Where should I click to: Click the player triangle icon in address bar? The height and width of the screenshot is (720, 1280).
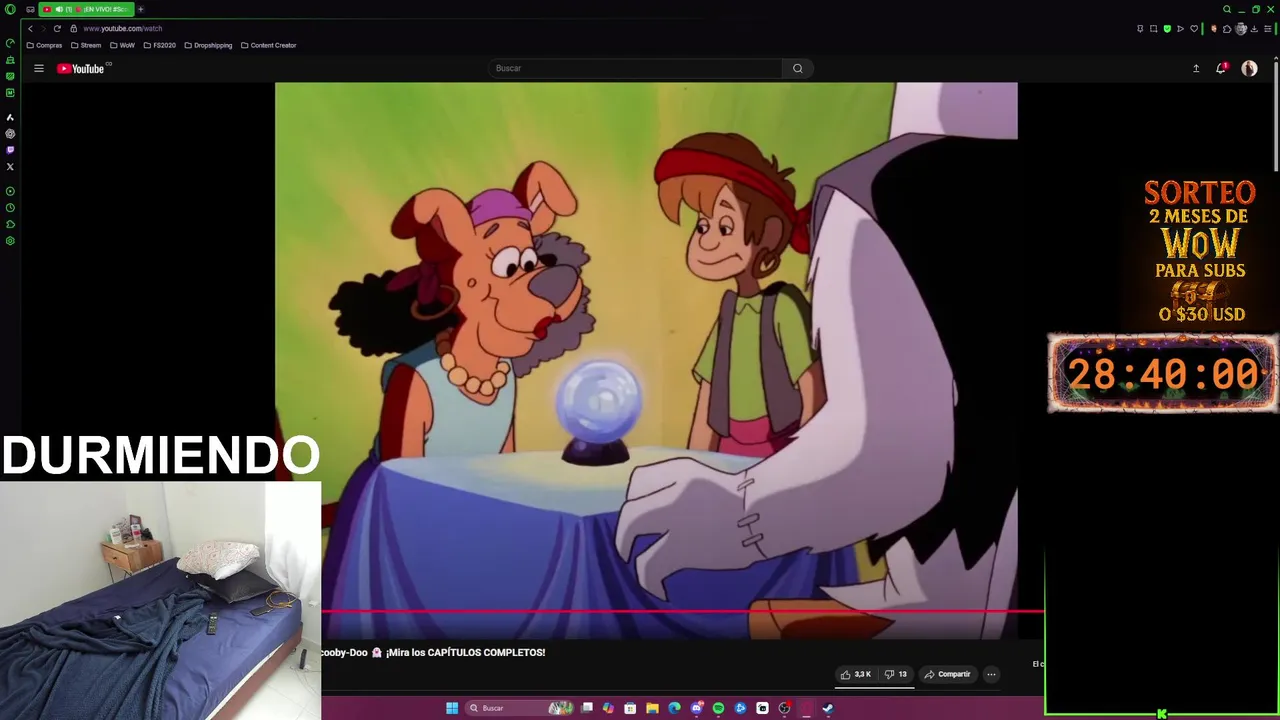[1180, 29]
